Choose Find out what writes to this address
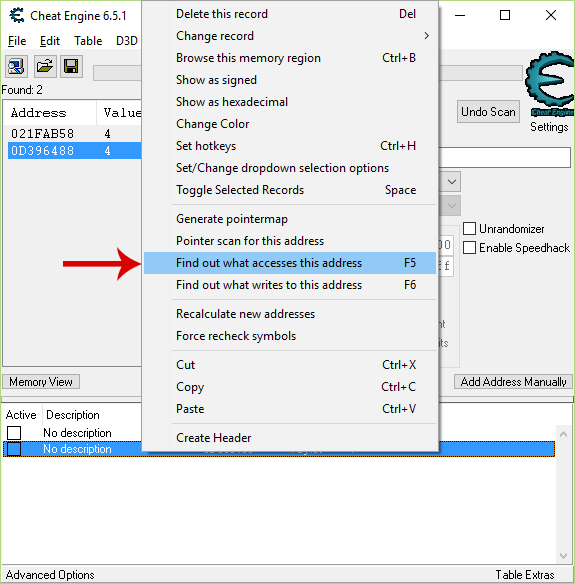575x584 pixels. 290,285
